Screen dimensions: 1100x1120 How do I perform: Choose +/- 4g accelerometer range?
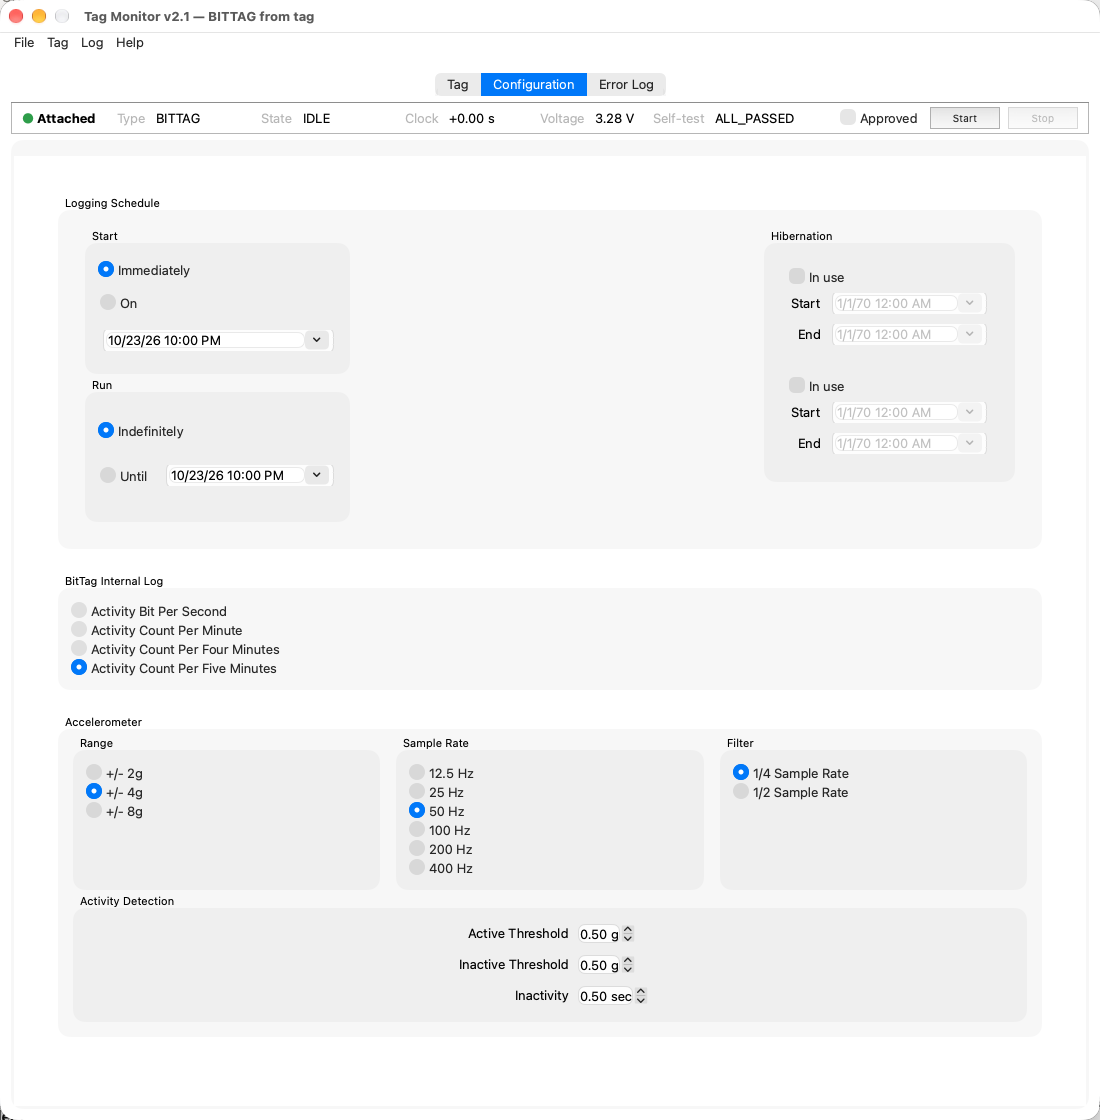coord(94,791)
